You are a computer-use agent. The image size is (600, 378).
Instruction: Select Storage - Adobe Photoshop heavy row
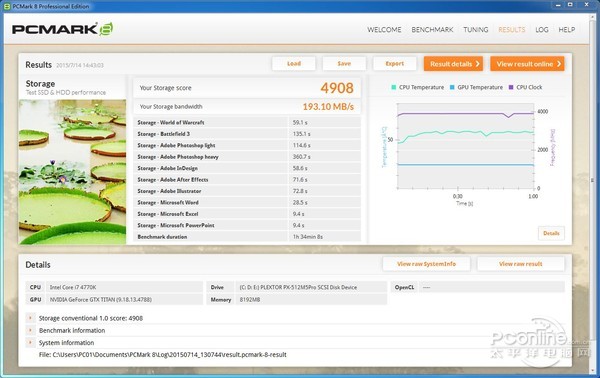(247, 157)
